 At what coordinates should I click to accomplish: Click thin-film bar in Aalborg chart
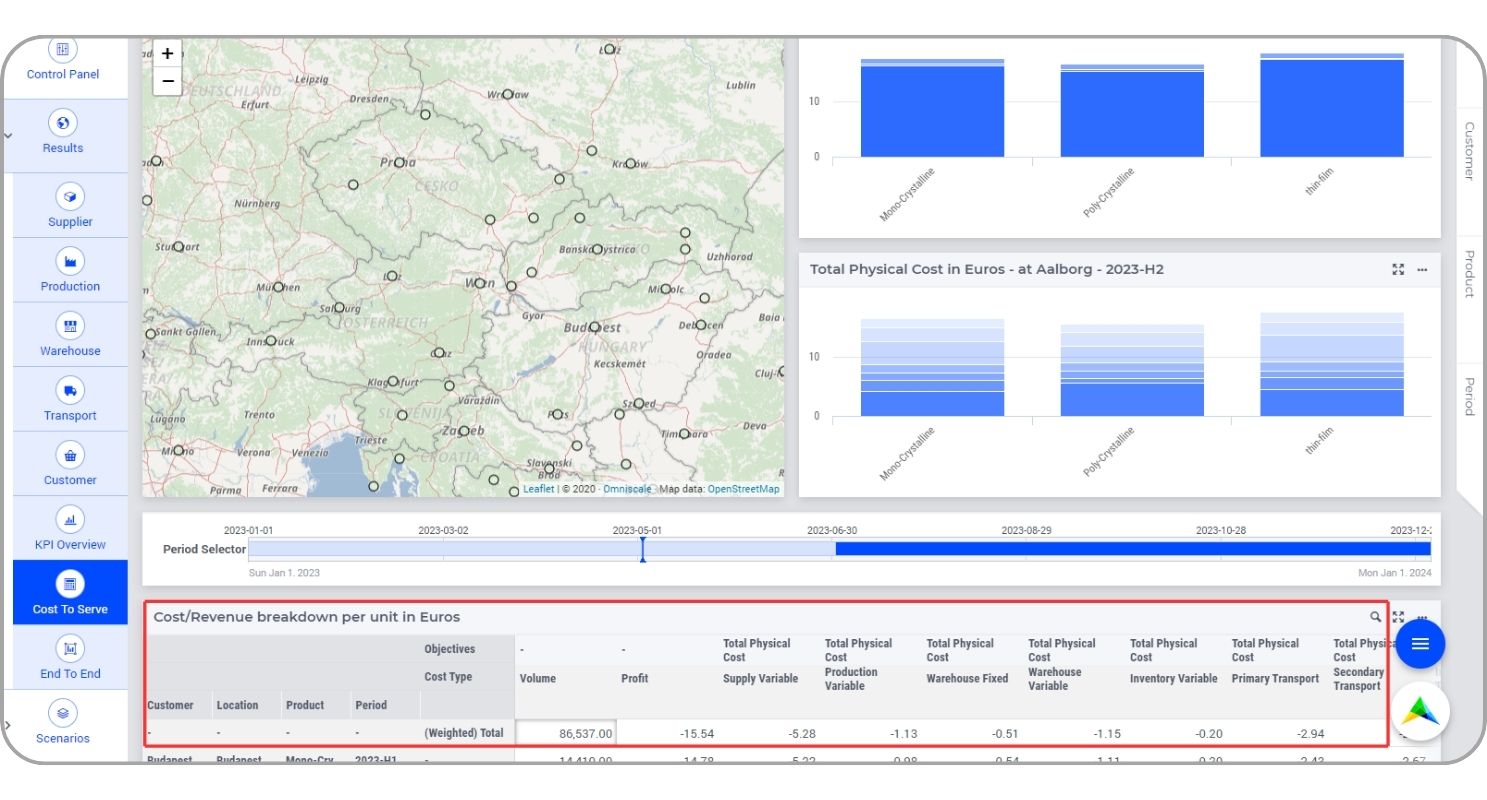coord(1332,364)
